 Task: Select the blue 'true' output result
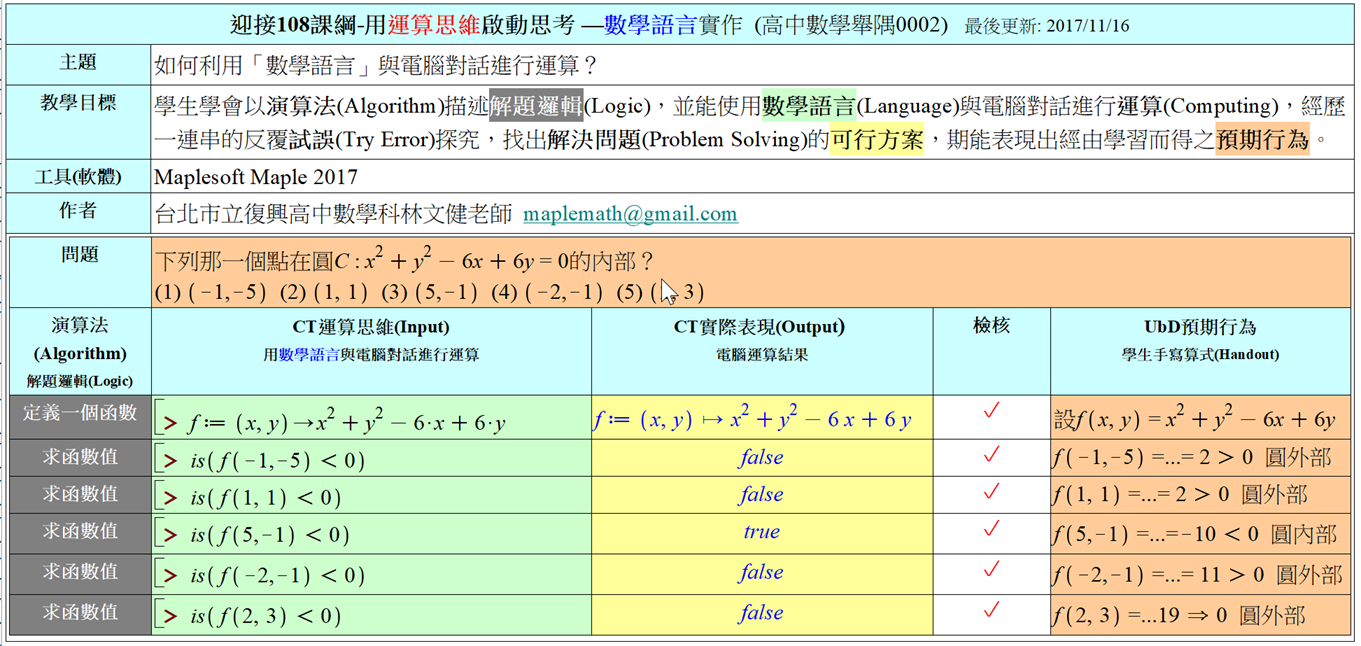tap(761, 532)
